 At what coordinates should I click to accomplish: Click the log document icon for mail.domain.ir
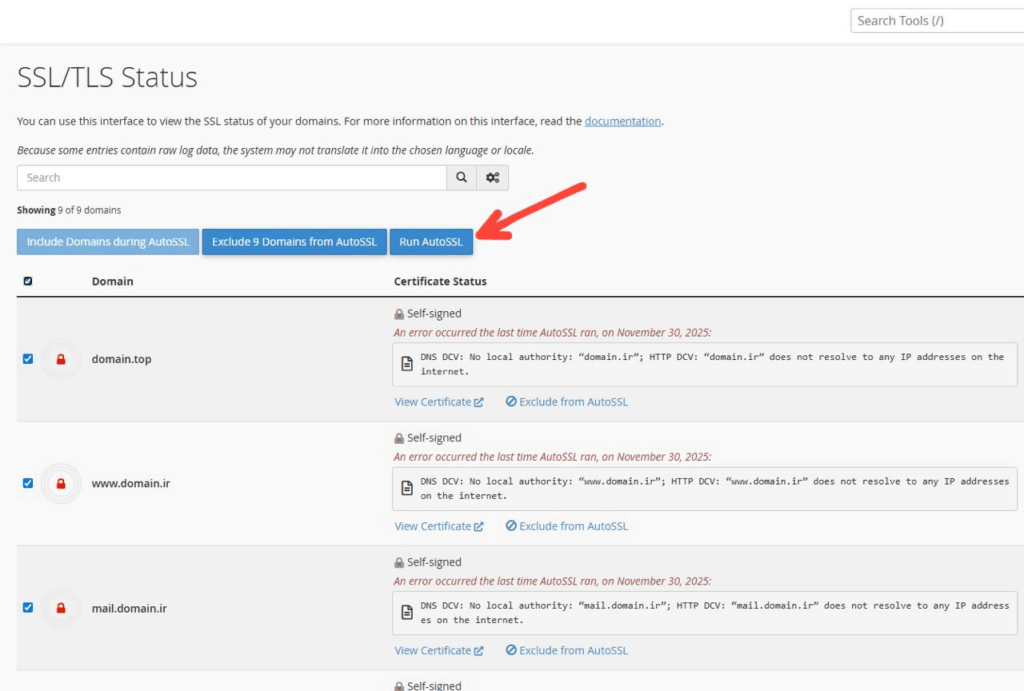(x=407, y=612)
